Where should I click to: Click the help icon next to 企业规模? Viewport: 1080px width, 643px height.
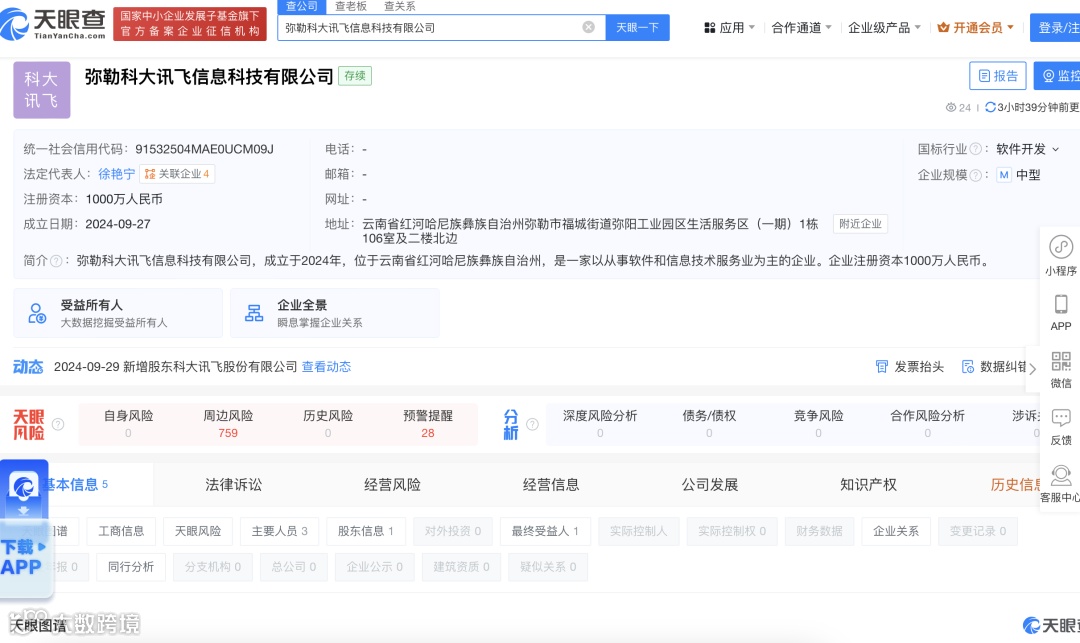[x=975, y=175]
